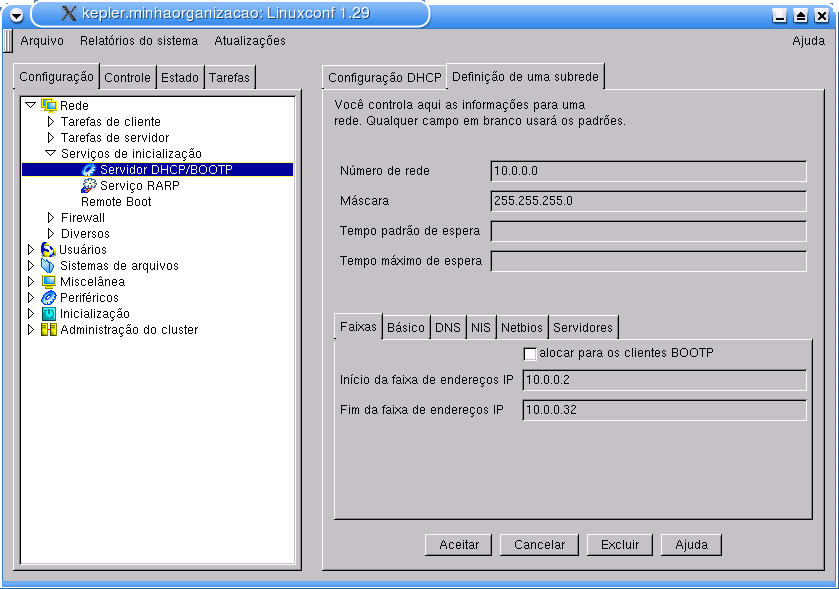Click Fim da faixa de endereços field
The height and width of the screenshot is (589, 839).
coord(664,410)
